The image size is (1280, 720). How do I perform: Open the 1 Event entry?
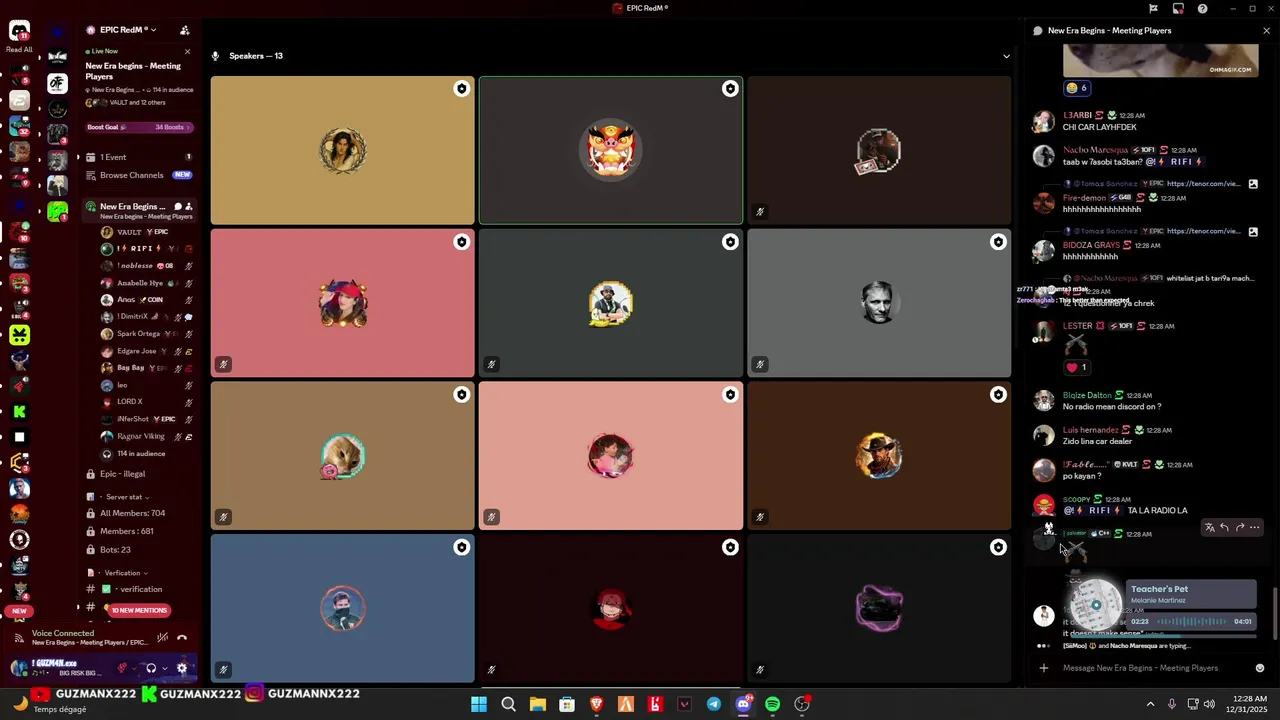(138, 157)
